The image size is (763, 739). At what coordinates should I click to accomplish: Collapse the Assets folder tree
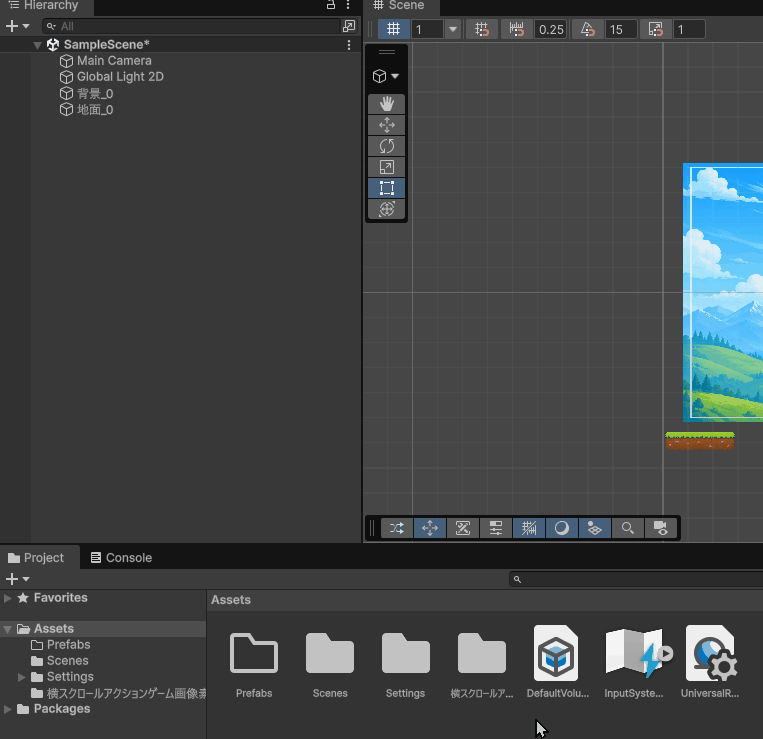[x=7, y=630]
